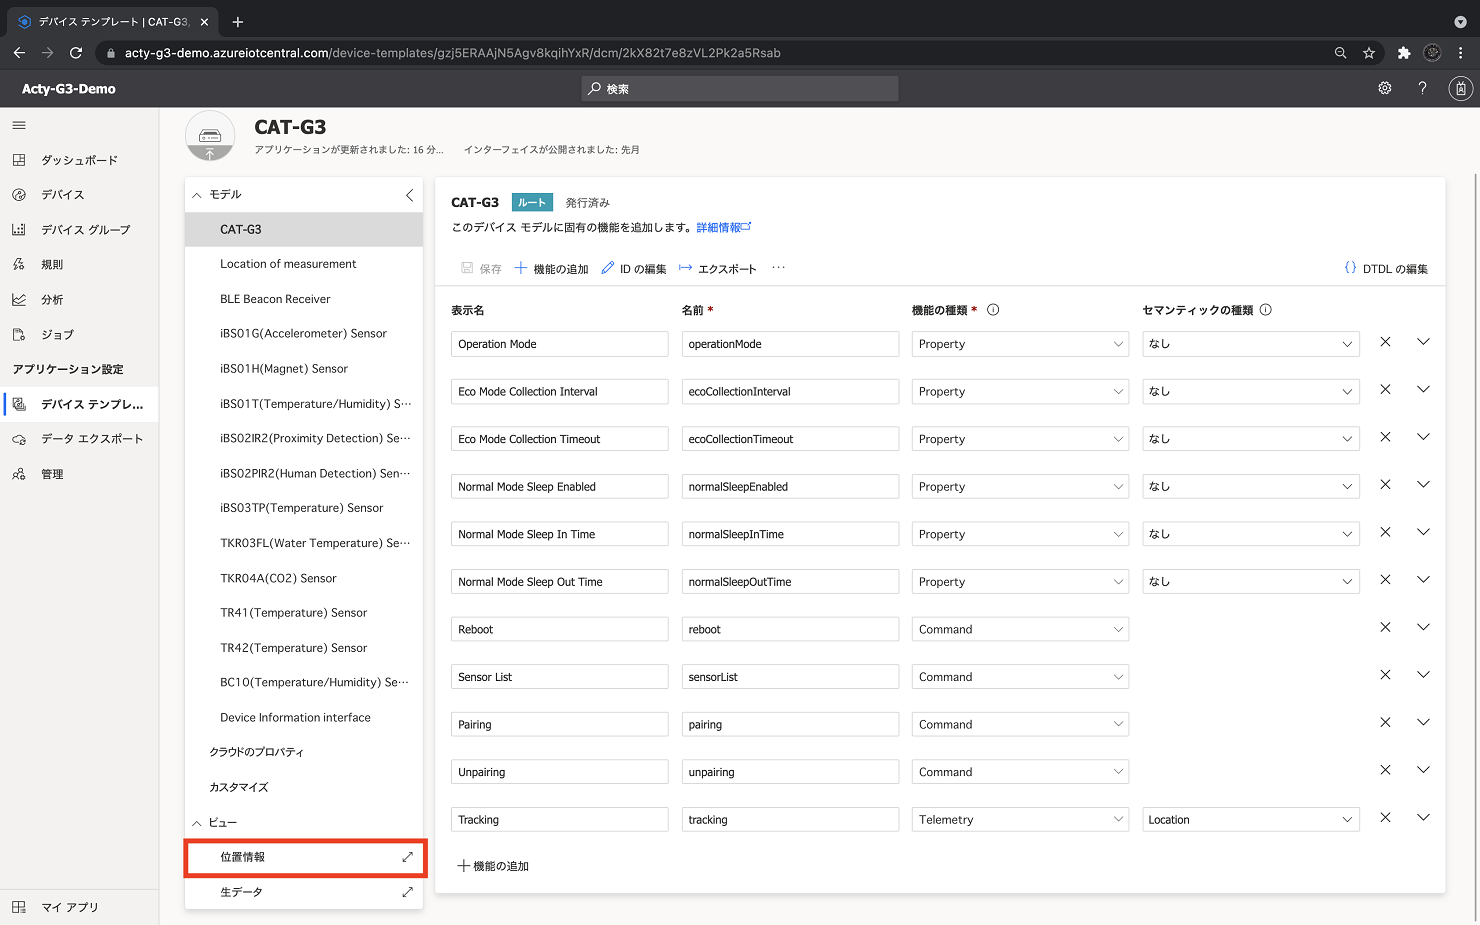Viewport: 1480px width, 925px height.
Task: Select Device Information interface in tree
Action: coord(304,718)
